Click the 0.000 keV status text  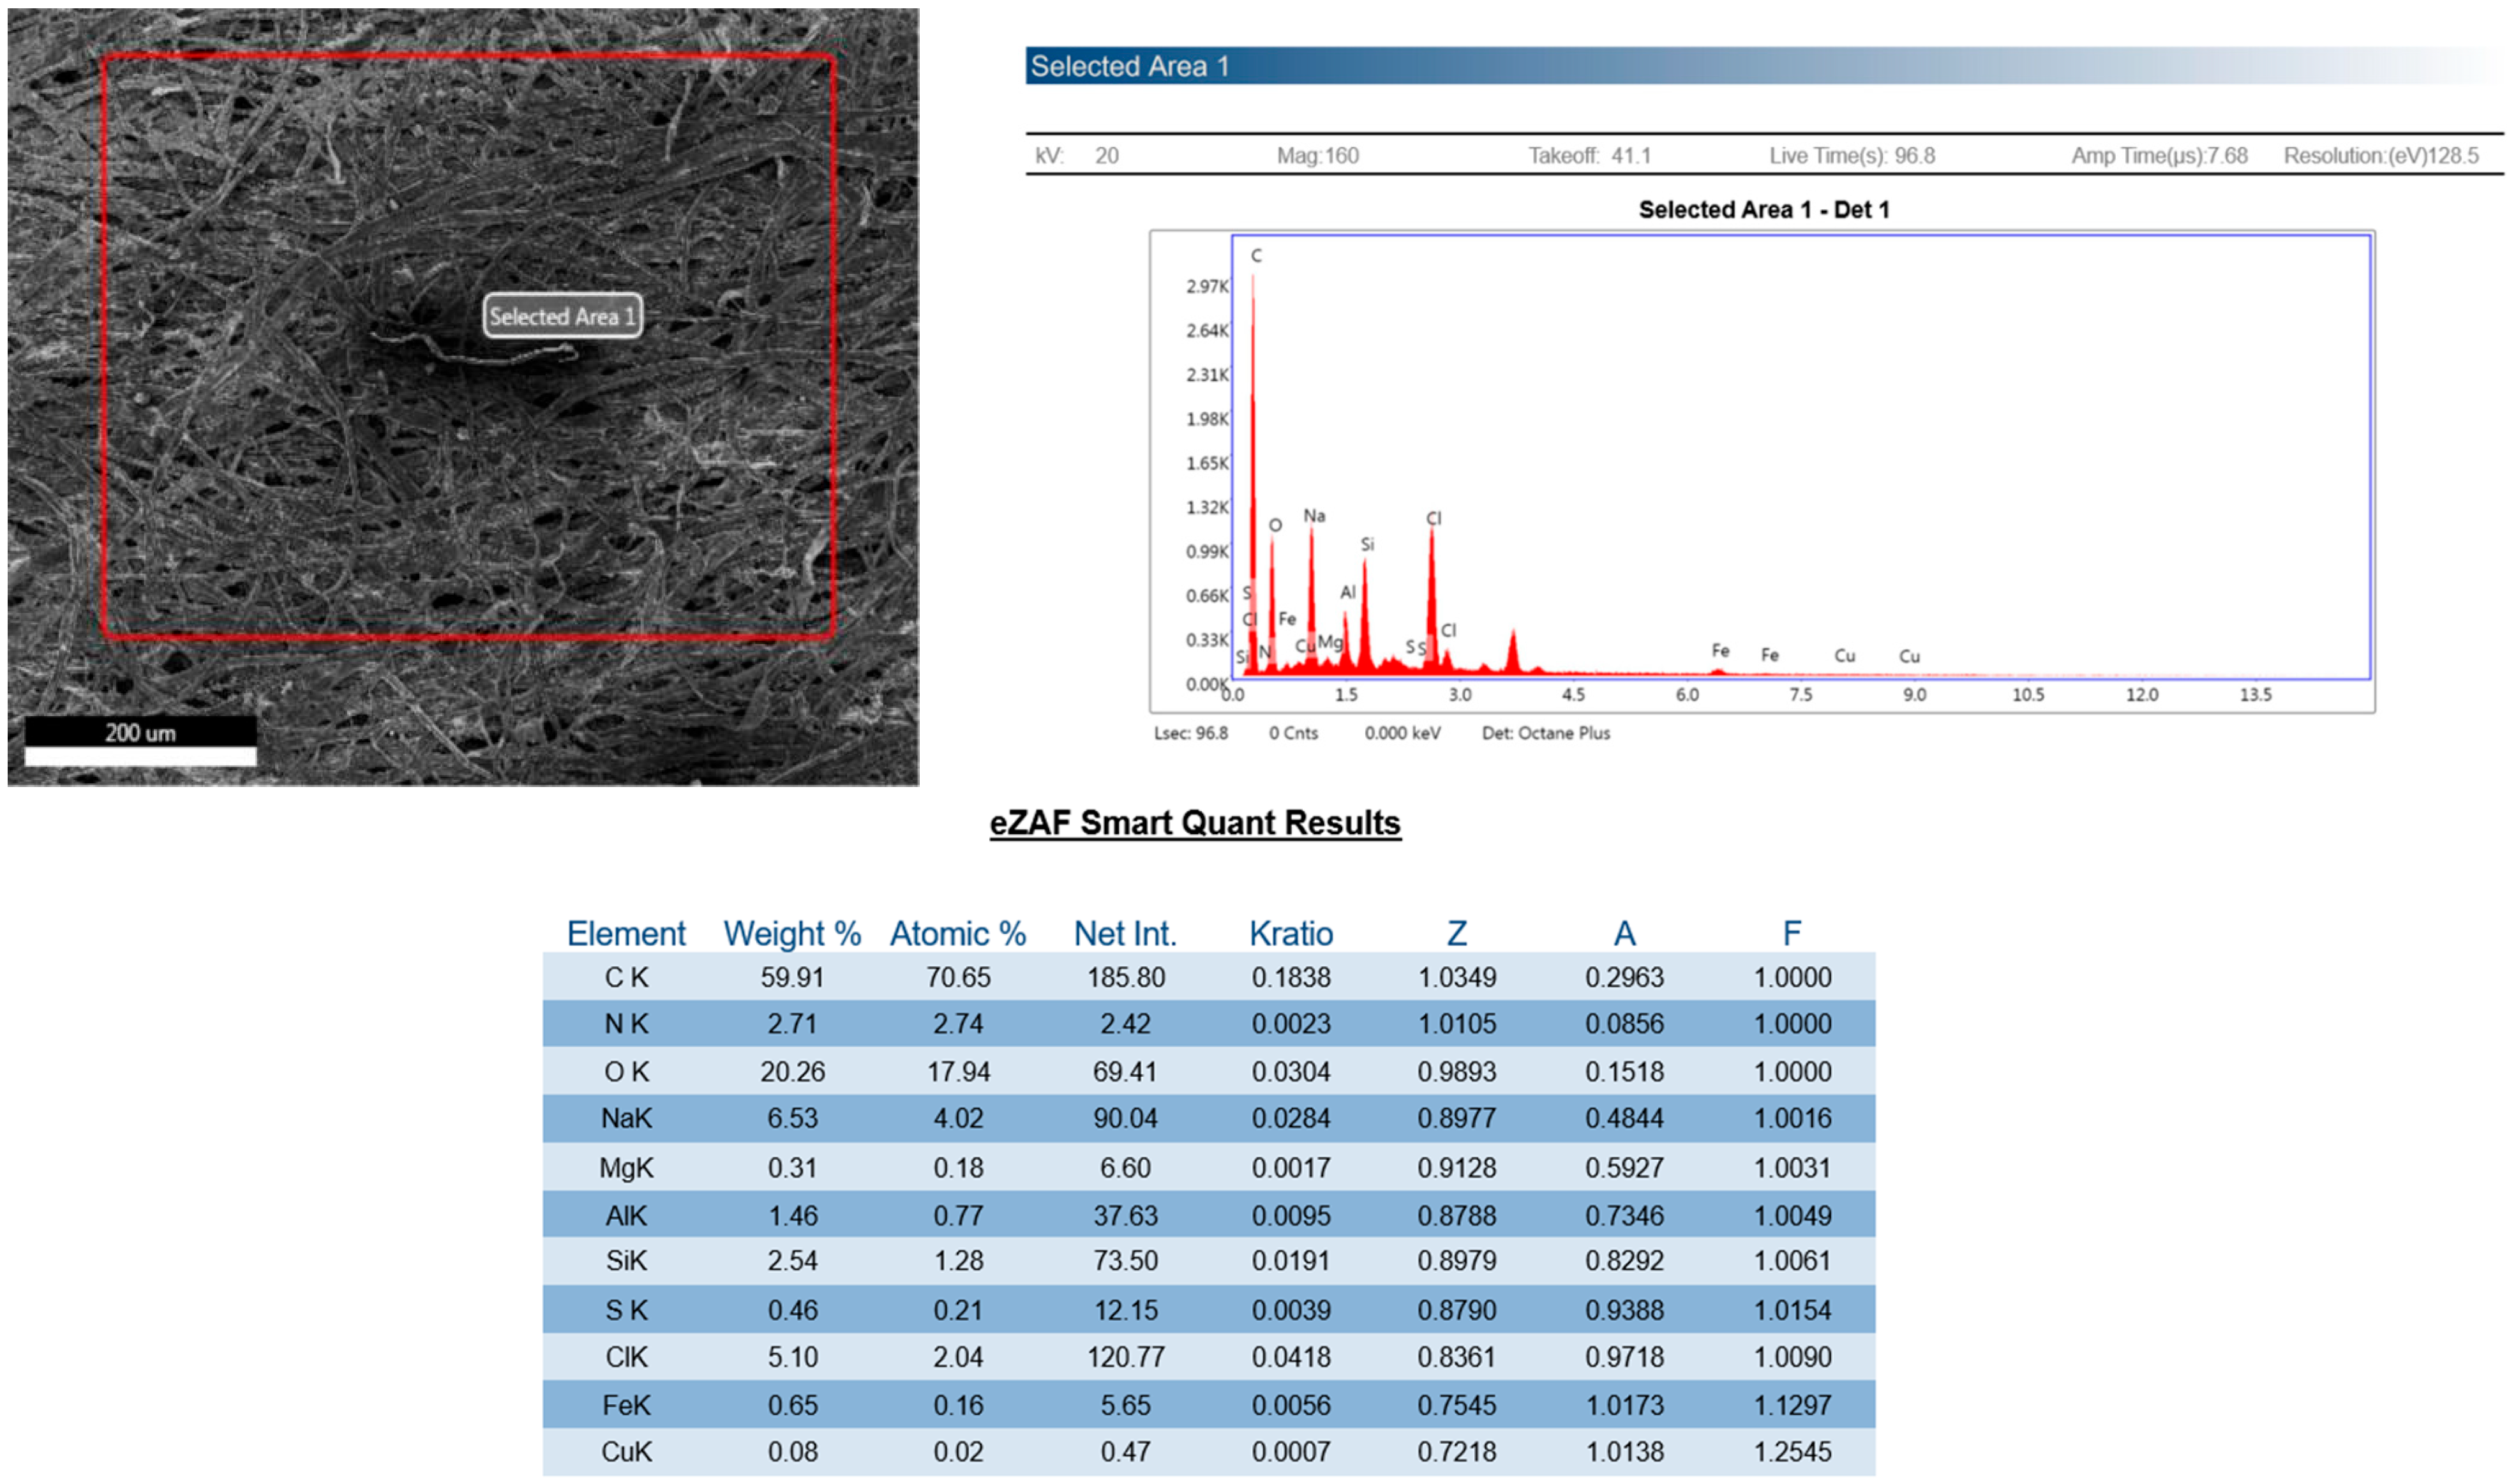(1402, 733)
